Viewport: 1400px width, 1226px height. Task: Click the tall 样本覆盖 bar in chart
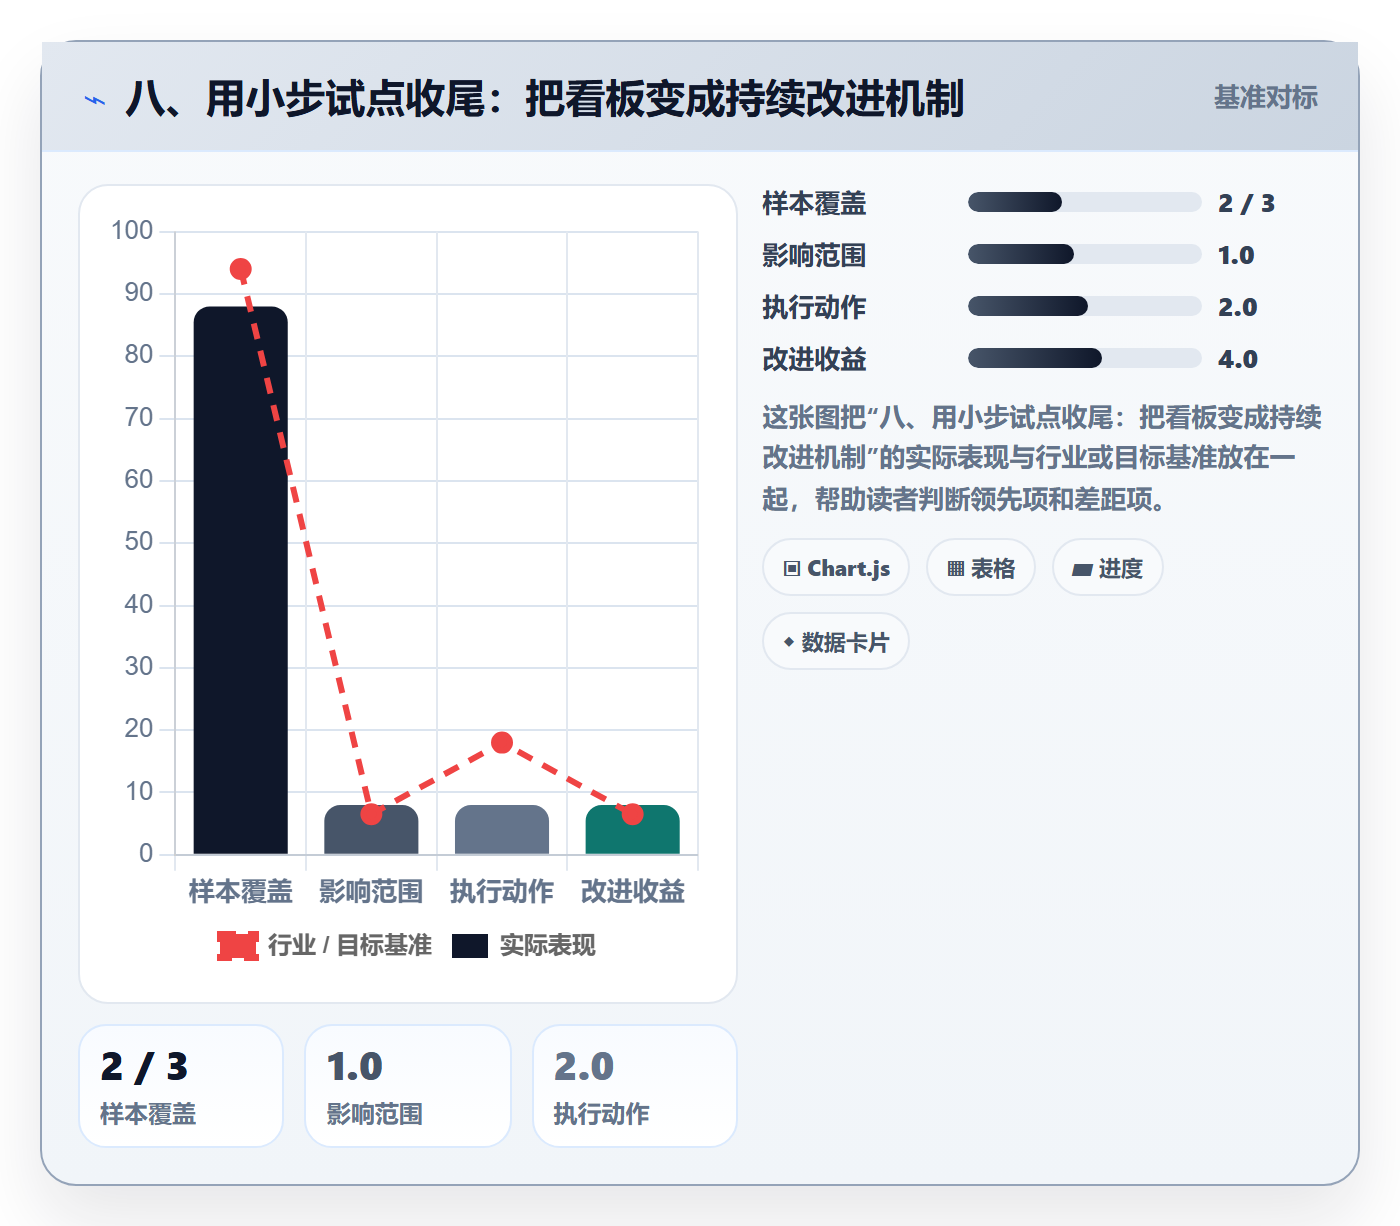coord(241,580)
